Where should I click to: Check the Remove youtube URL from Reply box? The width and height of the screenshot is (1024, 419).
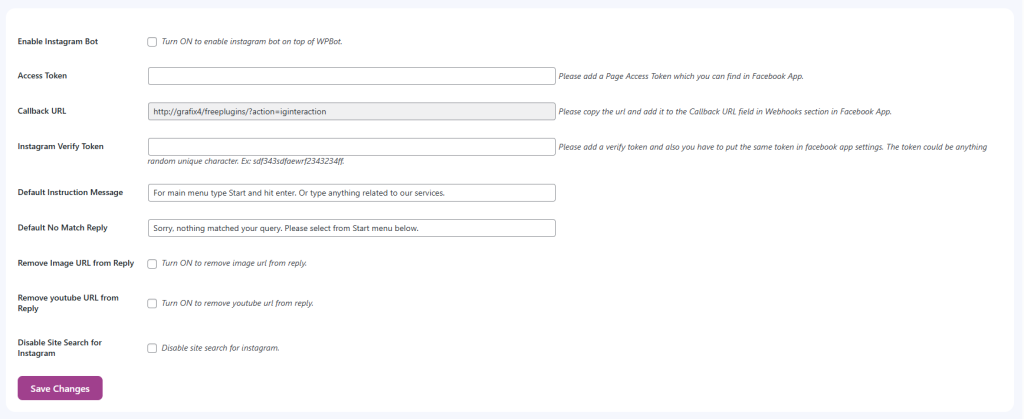point(152,303)
